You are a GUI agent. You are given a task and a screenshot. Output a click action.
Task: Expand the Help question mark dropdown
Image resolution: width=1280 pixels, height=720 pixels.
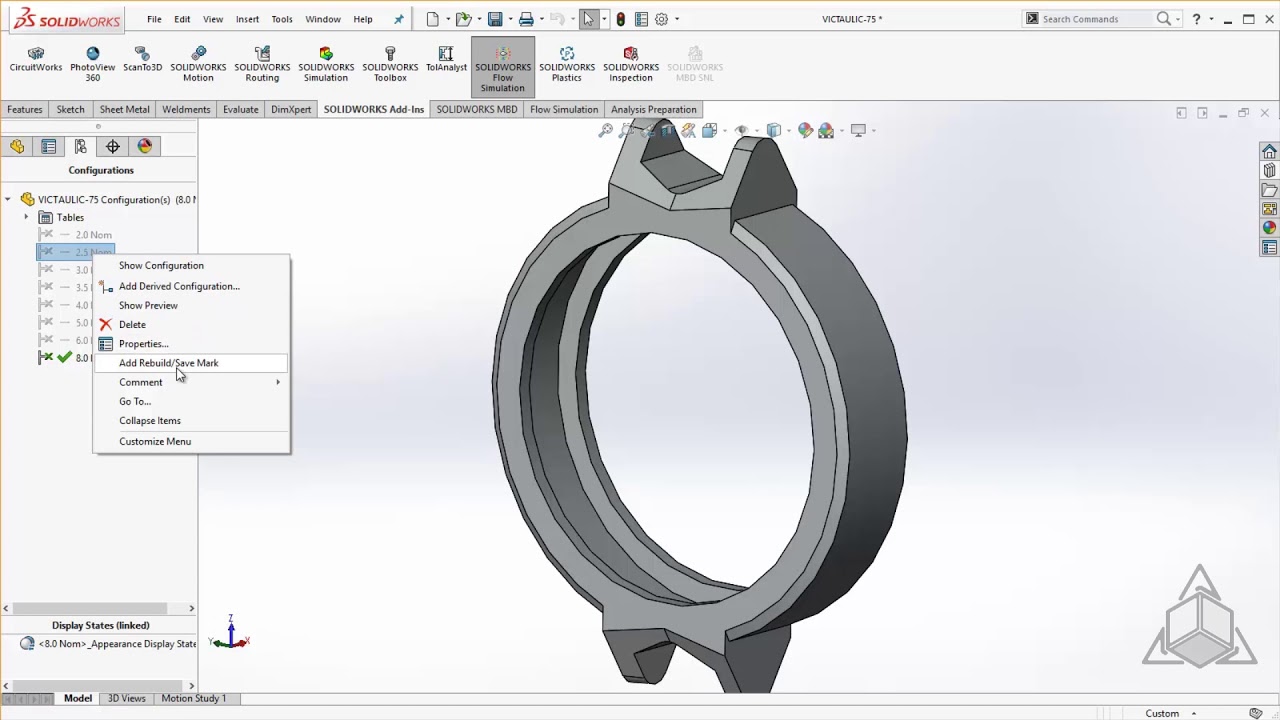[x=1210, y=19]
